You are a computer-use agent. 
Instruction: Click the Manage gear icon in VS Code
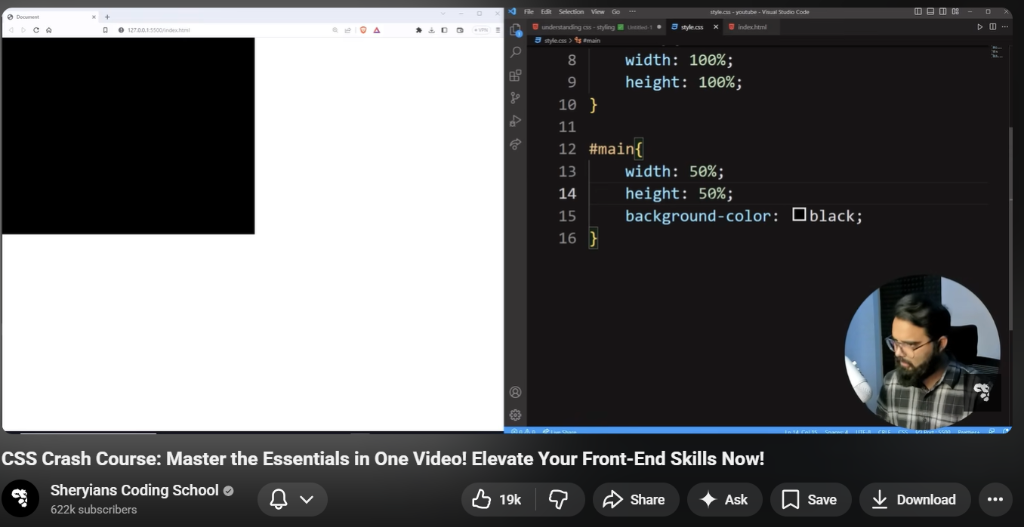click(x=516, y=414)
